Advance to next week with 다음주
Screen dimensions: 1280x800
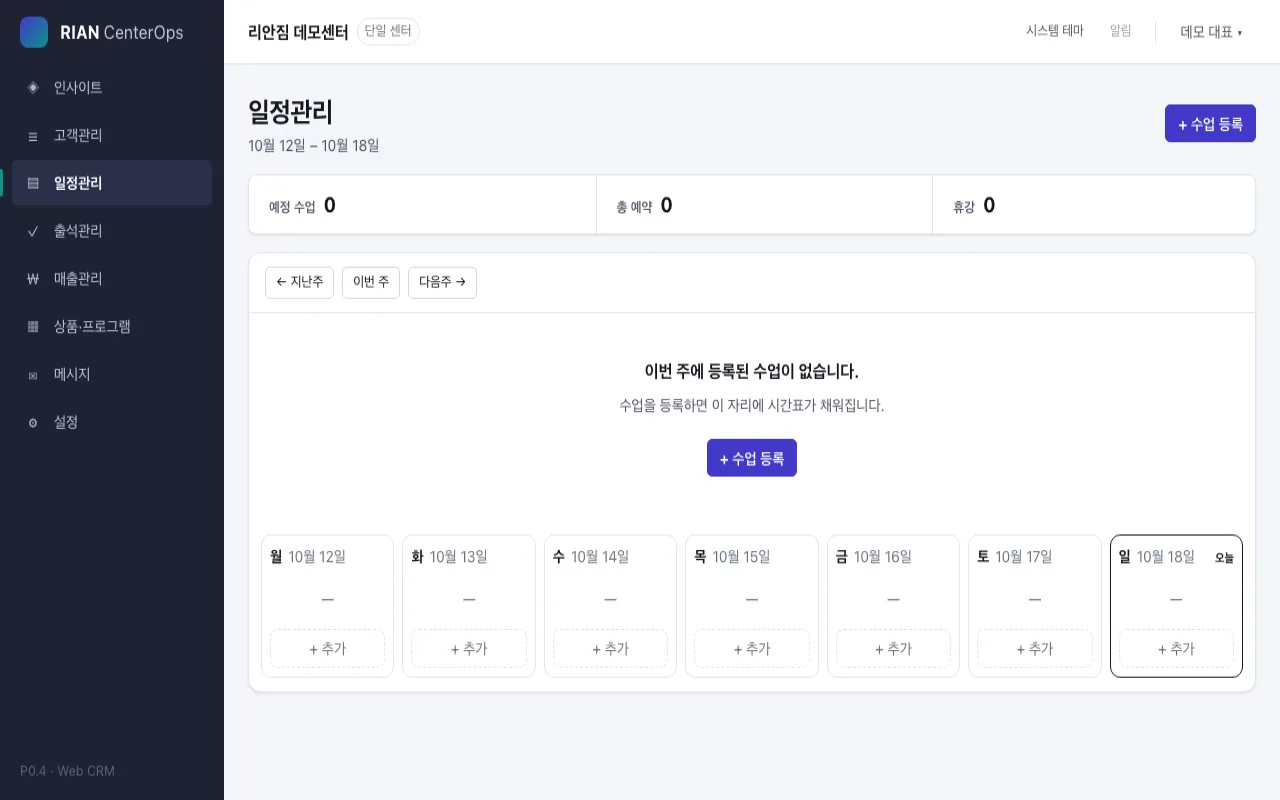[x=442, y=282]
